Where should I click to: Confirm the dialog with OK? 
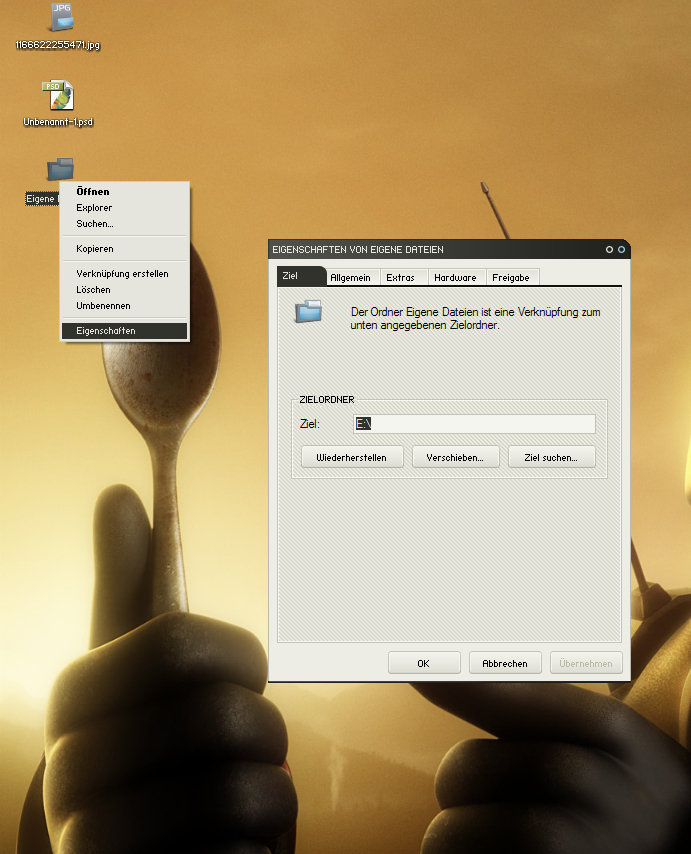[x=424, y=663]
